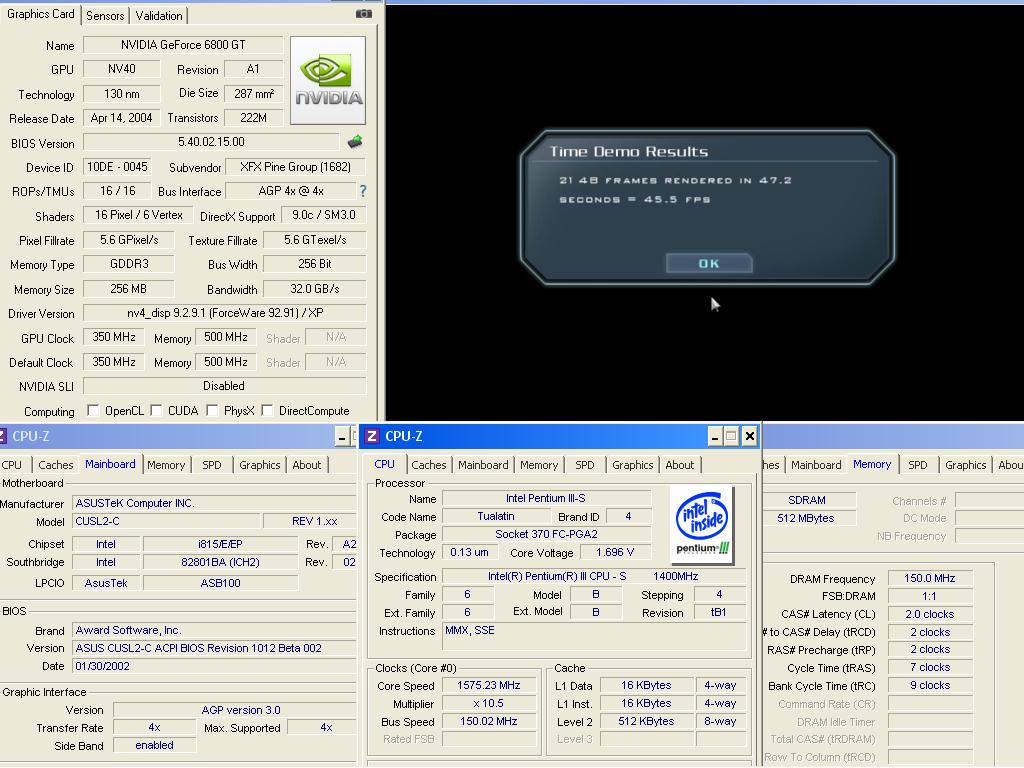The image size is (1024, 768).
Task: Click the GPU Clock 350 MHz field
Action: pos(114,337)
